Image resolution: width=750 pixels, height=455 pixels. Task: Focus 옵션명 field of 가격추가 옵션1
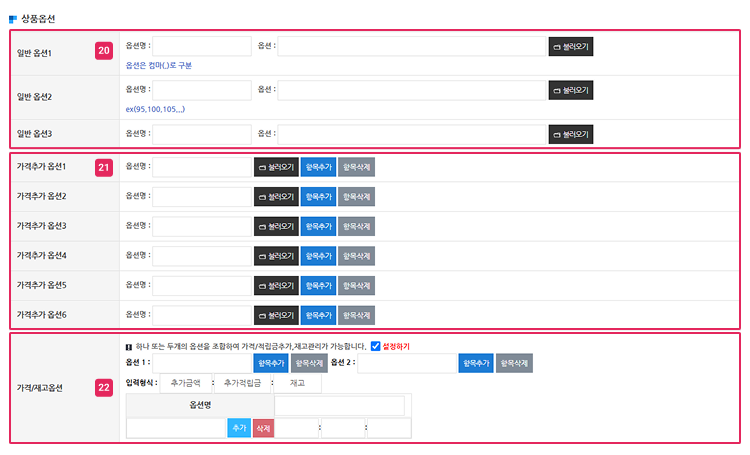coord(202,167)
